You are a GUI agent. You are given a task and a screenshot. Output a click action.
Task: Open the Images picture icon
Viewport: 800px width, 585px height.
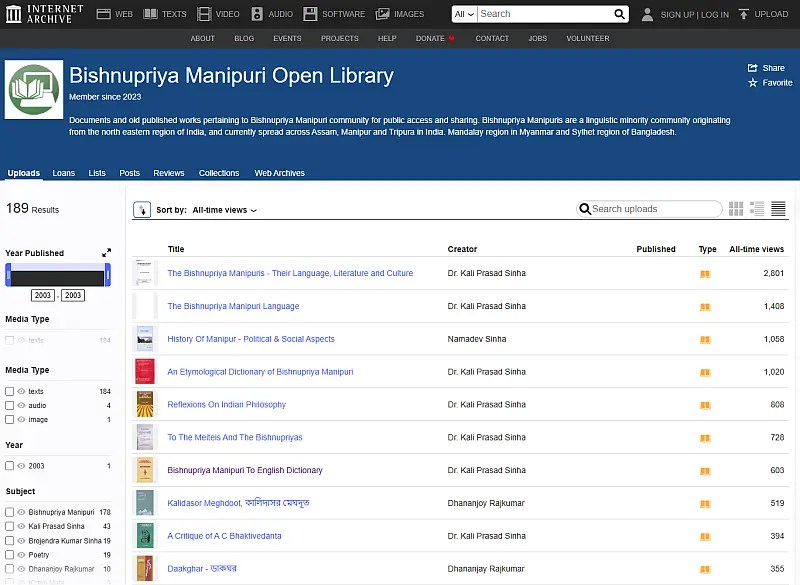click(382, 14)
